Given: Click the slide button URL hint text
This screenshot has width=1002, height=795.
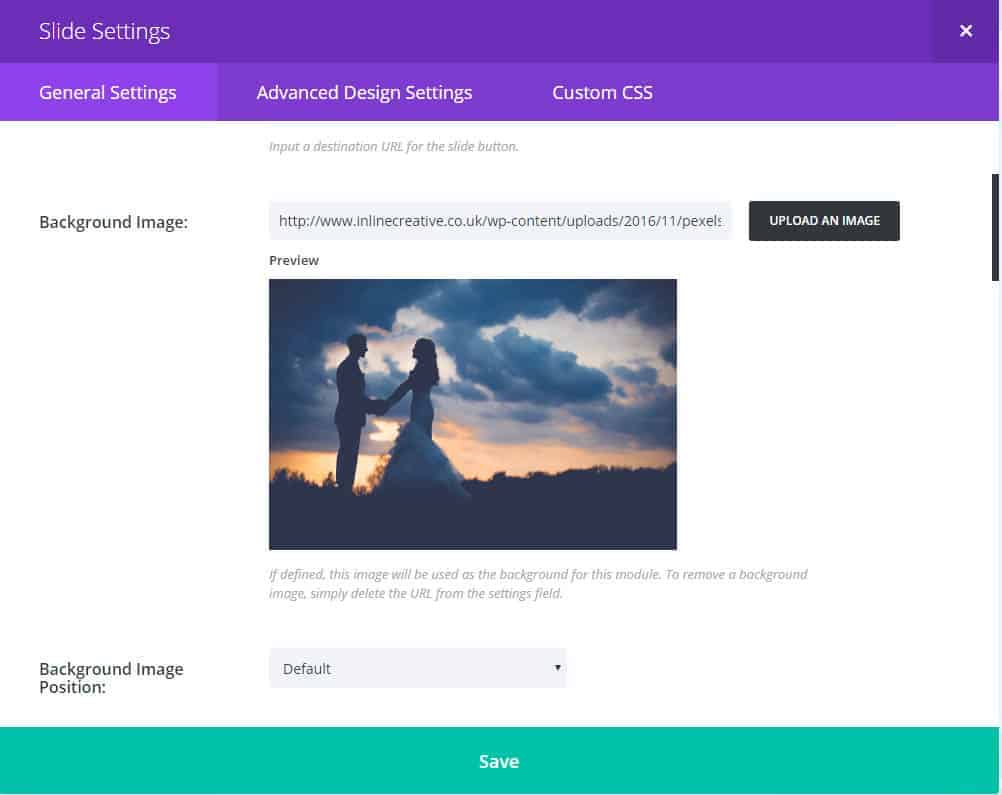Looking at the screenshot, I should pos(394,146).
